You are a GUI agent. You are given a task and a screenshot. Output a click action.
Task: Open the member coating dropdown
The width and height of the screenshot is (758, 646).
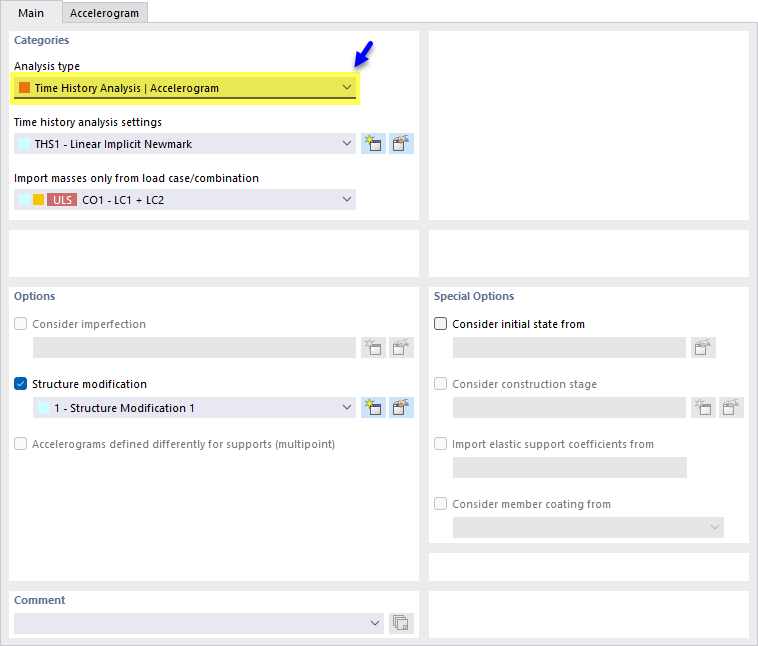point(588,527)
